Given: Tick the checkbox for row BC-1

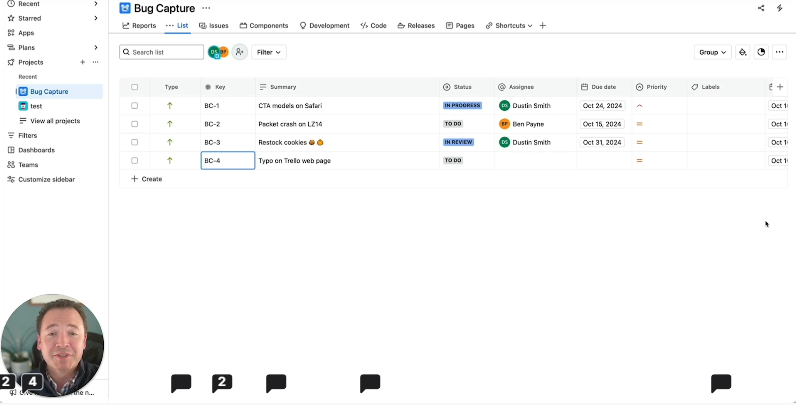Looking at the screenshot, I should coord(135,105).
